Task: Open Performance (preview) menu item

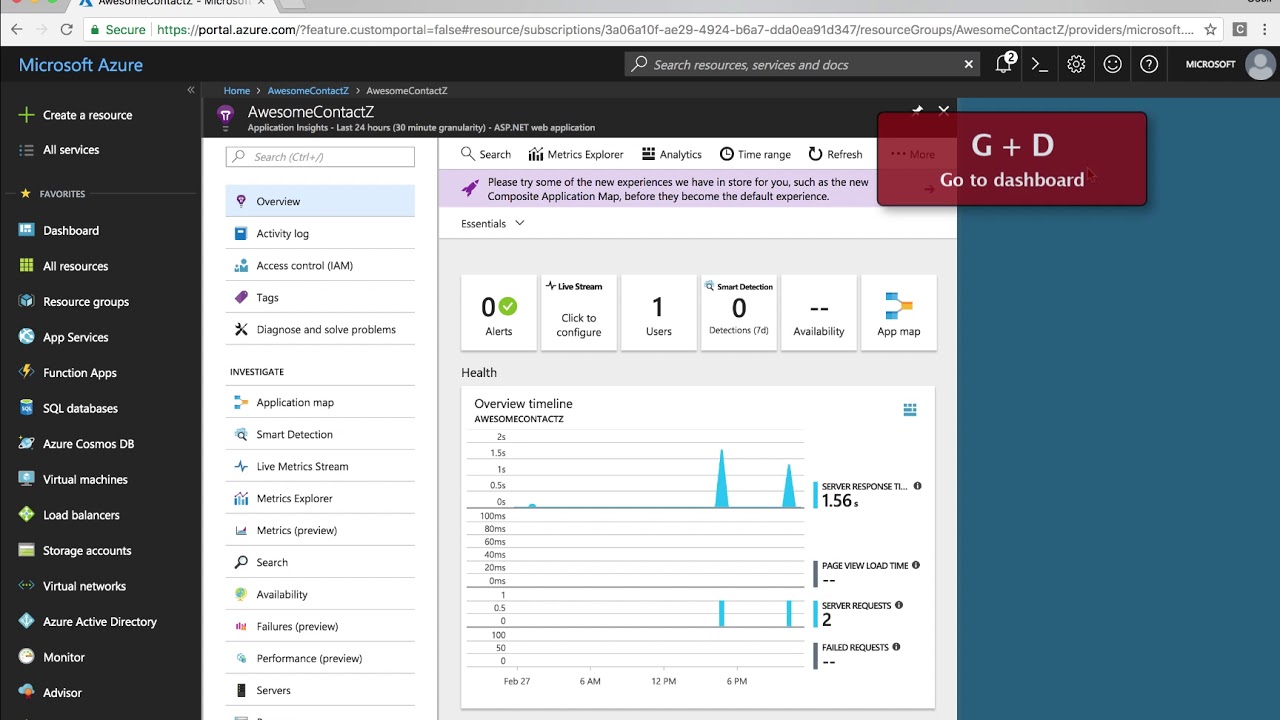Action: [x=320, y=658]
